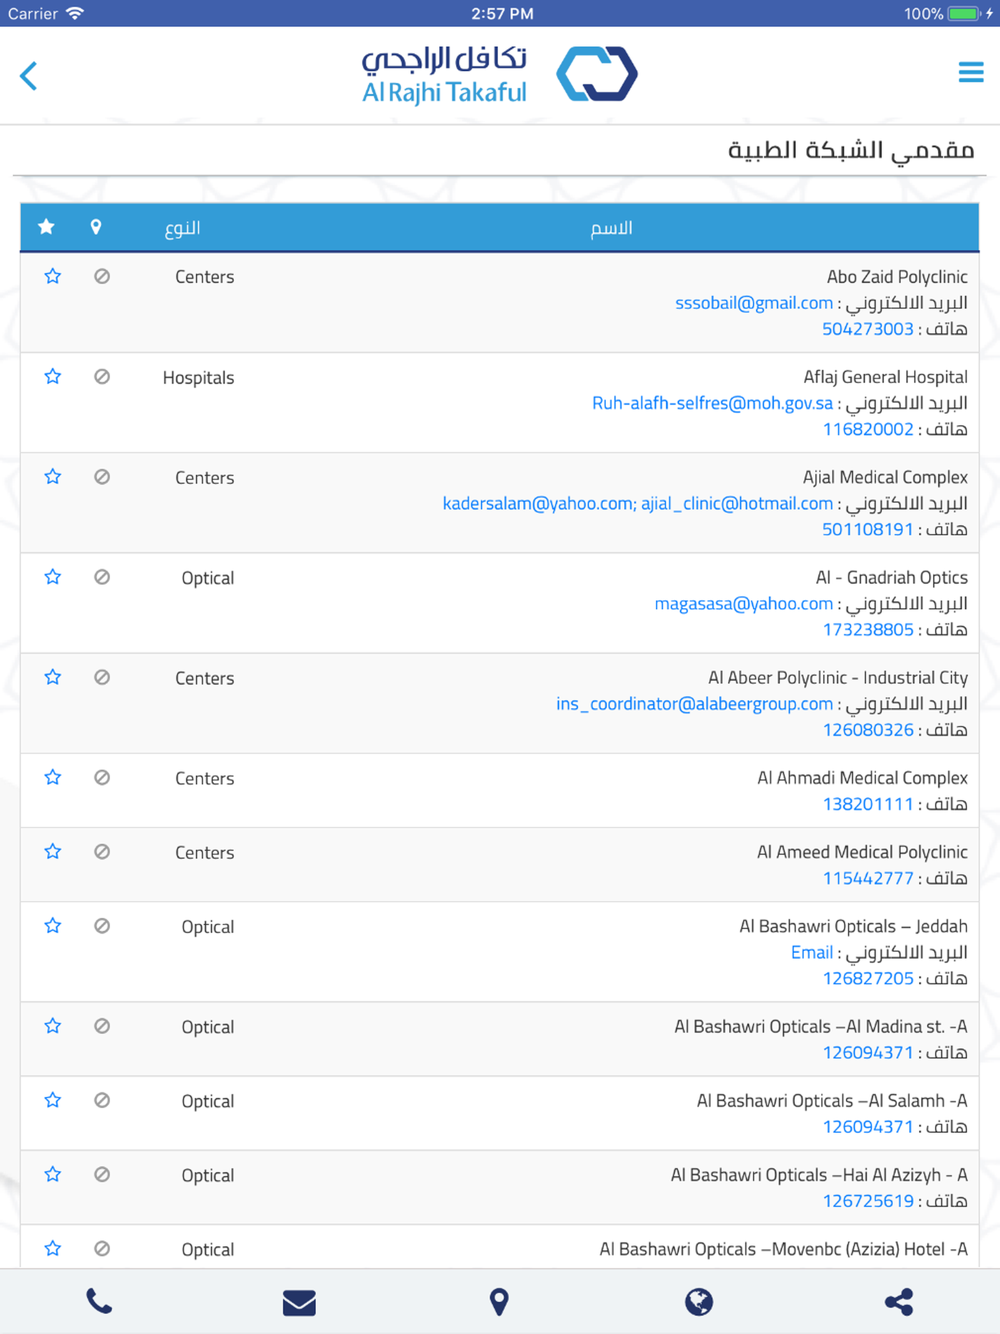Screen dimensions: 1000x1334
Task: Call Al Ahmadi number 138201111
Action: (x=868, y=803)
